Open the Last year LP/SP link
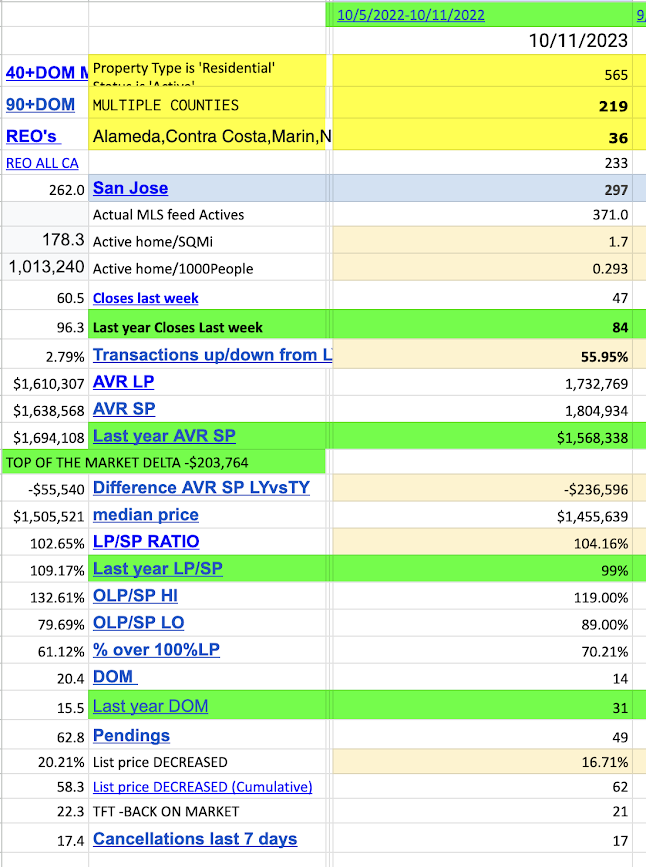This screenshot has height=867, width=646. coord(158,568)
